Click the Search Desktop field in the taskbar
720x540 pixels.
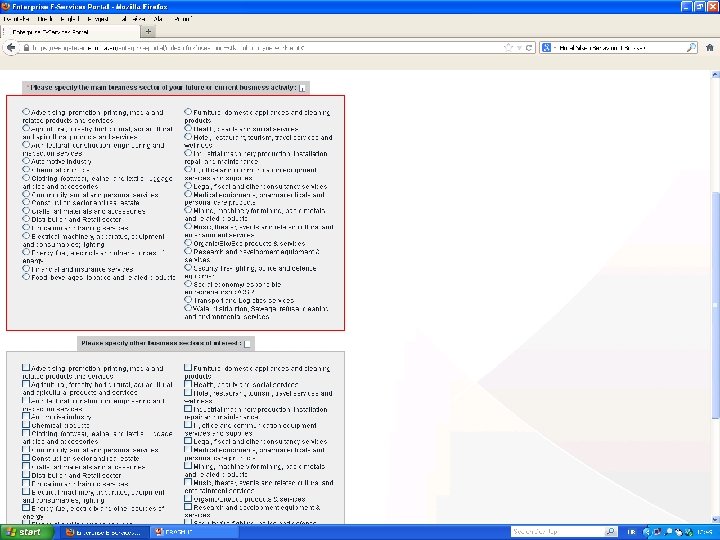[557, 532]
